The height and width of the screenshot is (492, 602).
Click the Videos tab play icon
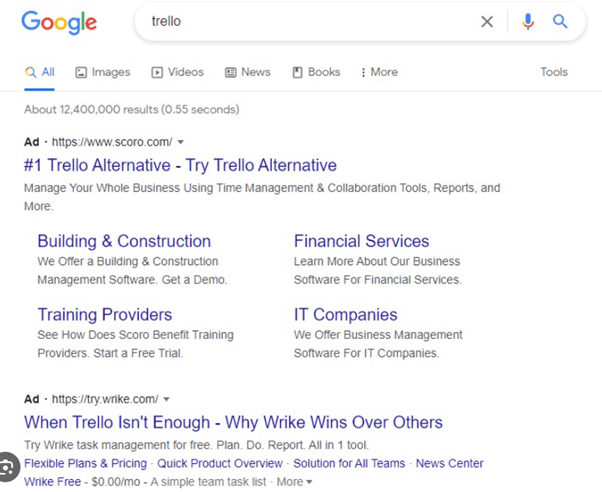(x=157, y=72)
